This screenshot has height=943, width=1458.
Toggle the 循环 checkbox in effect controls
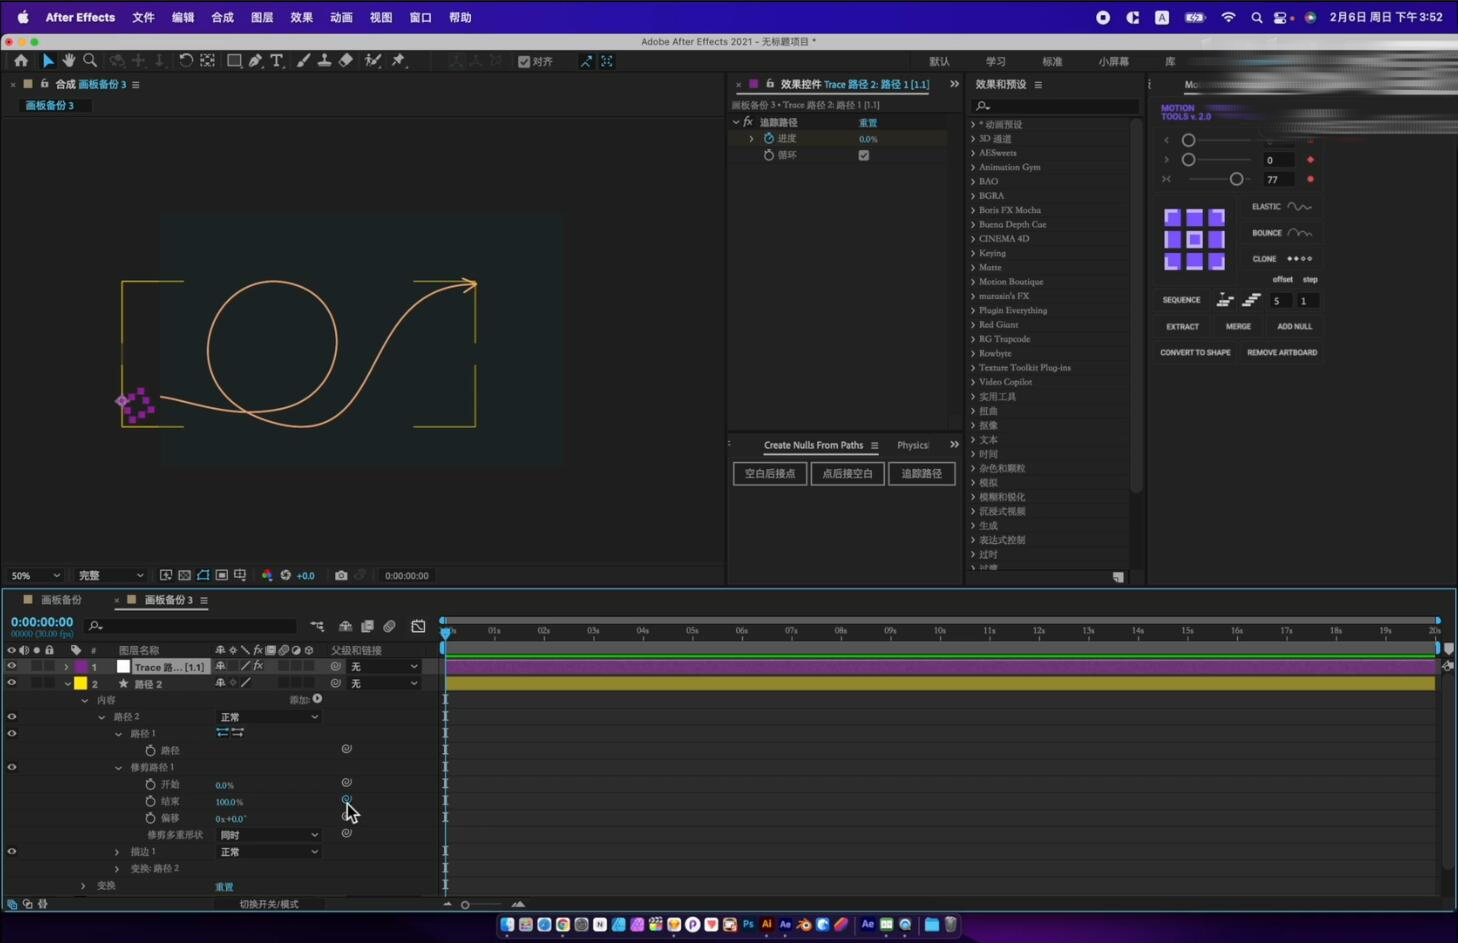tap(864, 156)
